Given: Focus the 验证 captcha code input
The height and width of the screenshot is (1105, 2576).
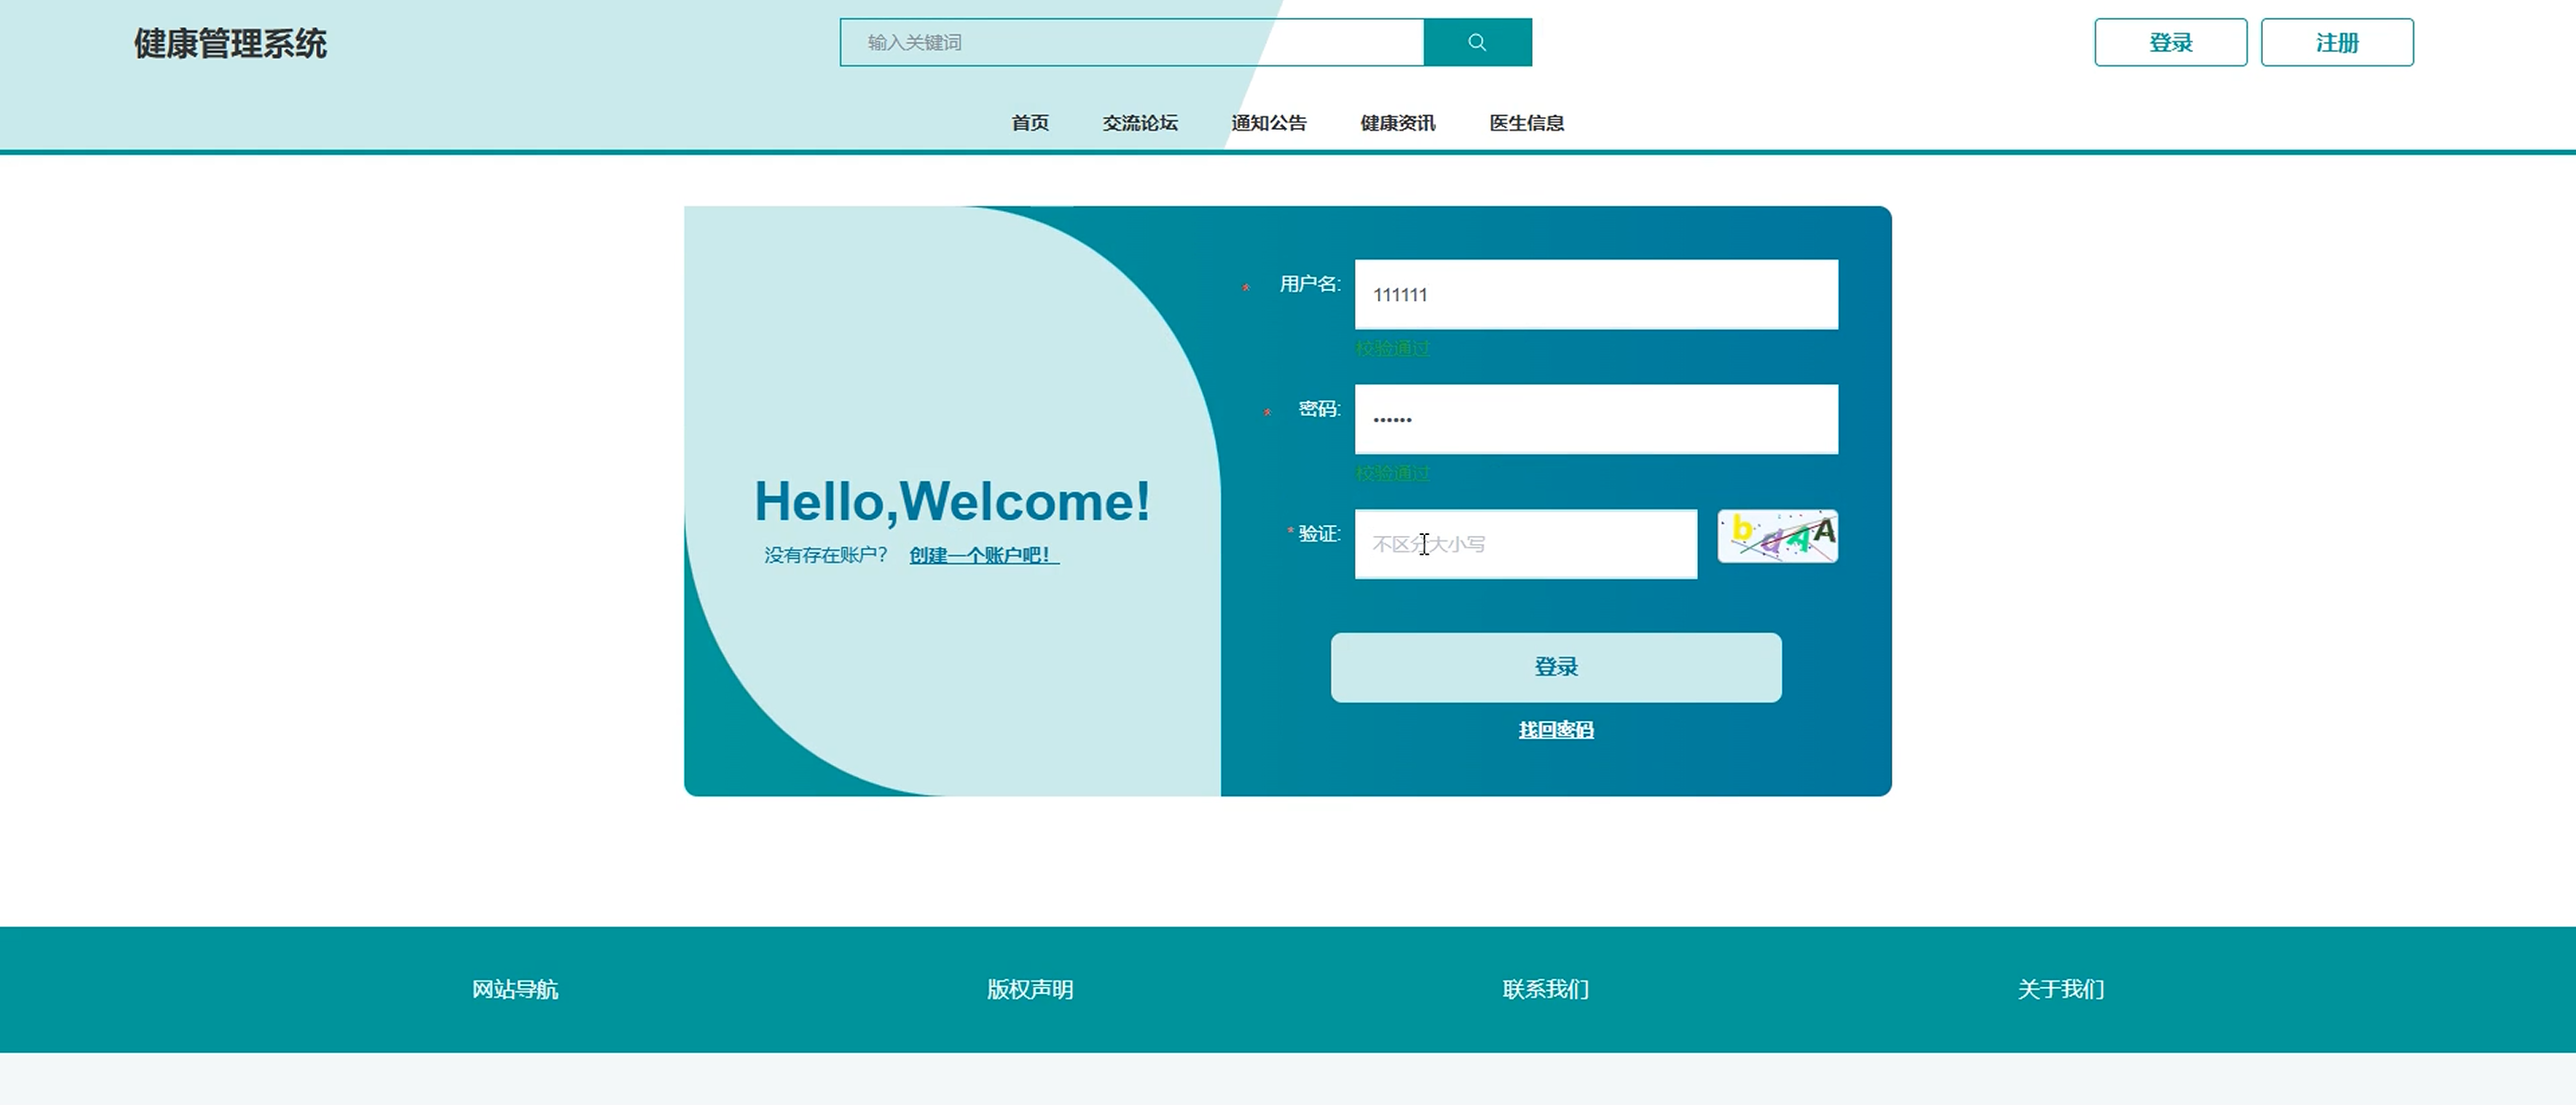Looking at the screenshot, I should point(1525,544).
